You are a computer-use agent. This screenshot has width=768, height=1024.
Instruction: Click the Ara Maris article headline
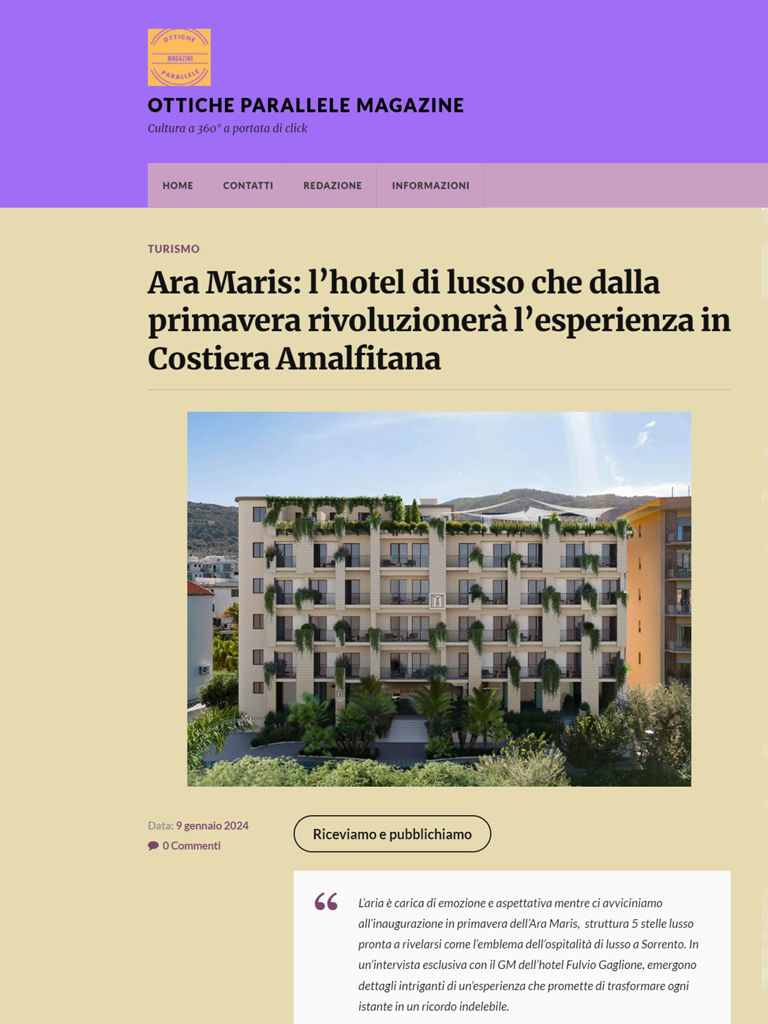[x=439, y=320]
